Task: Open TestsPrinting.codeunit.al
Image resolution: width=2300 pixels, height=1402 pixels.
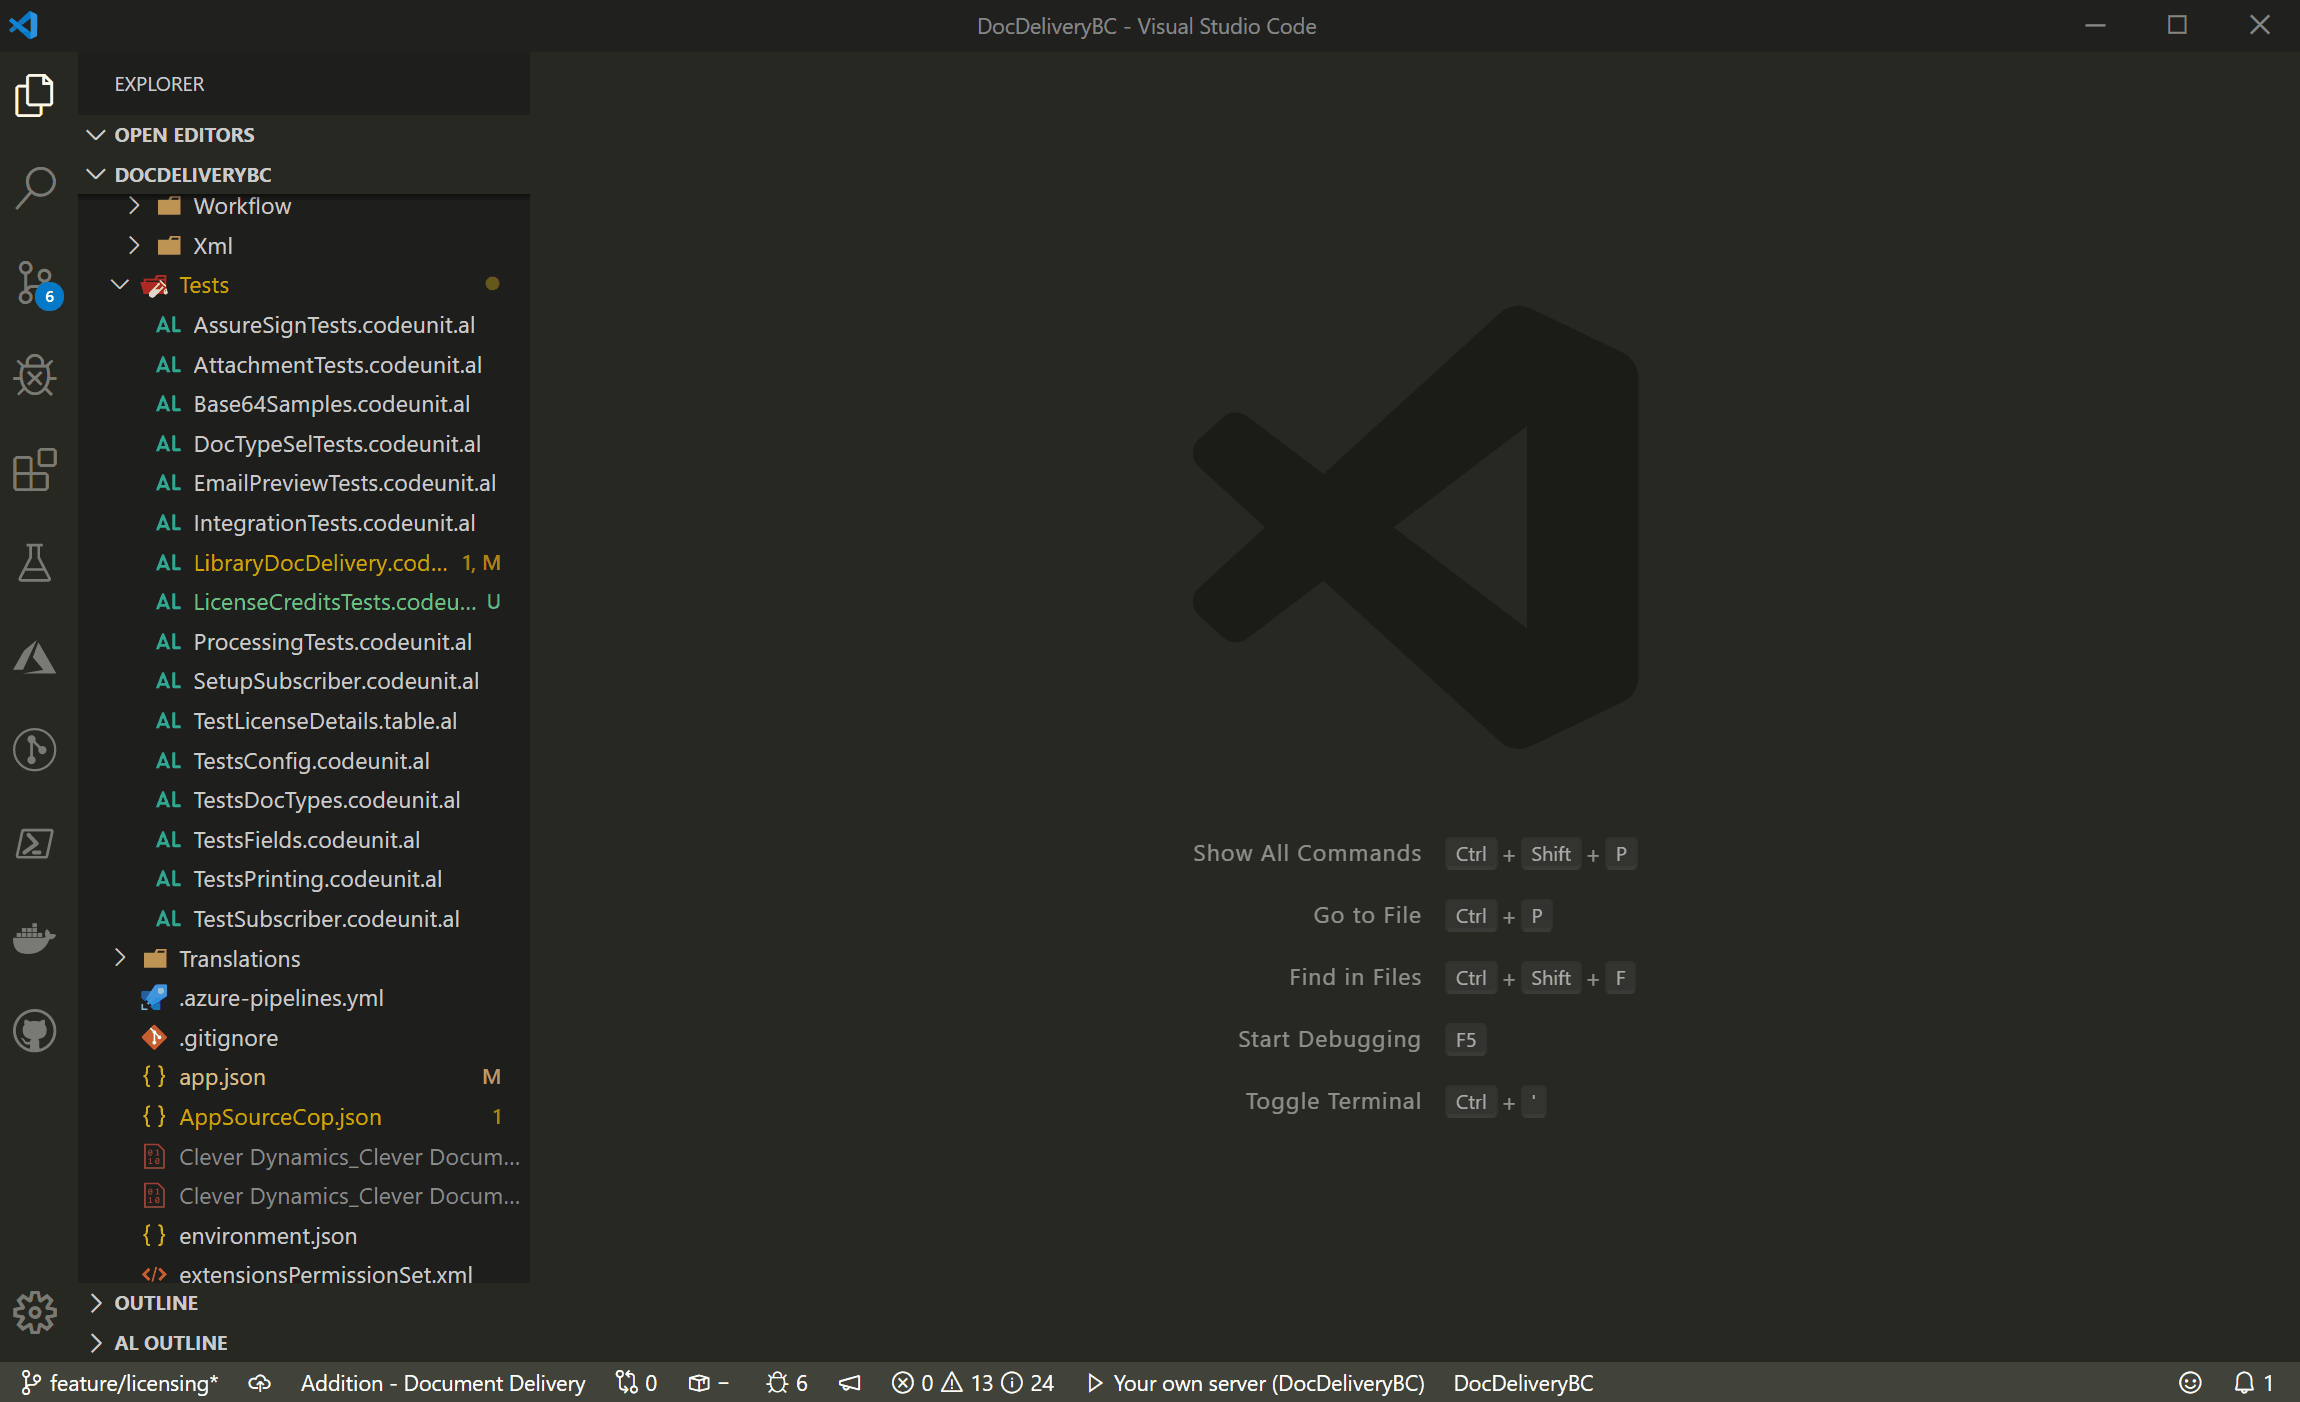Action: point(304,879)
